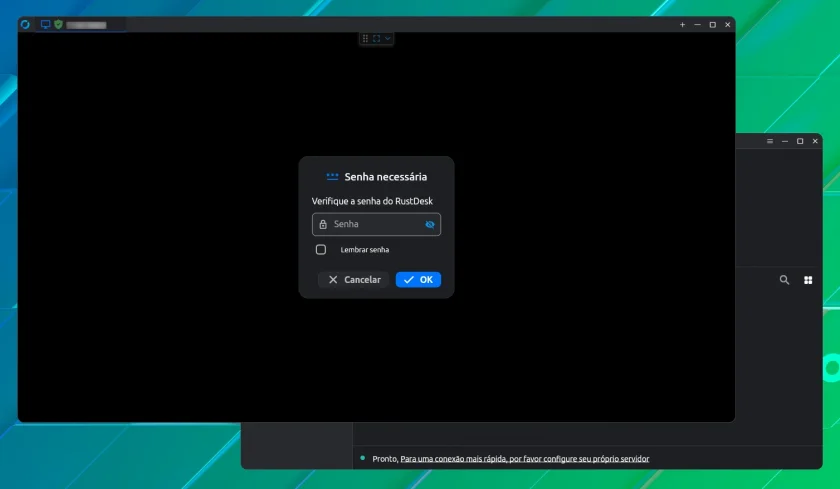Open the hamburger menu in the RustDesk main window
The height and width of the screenshot is (489, 840).
[x=770, y=141]
